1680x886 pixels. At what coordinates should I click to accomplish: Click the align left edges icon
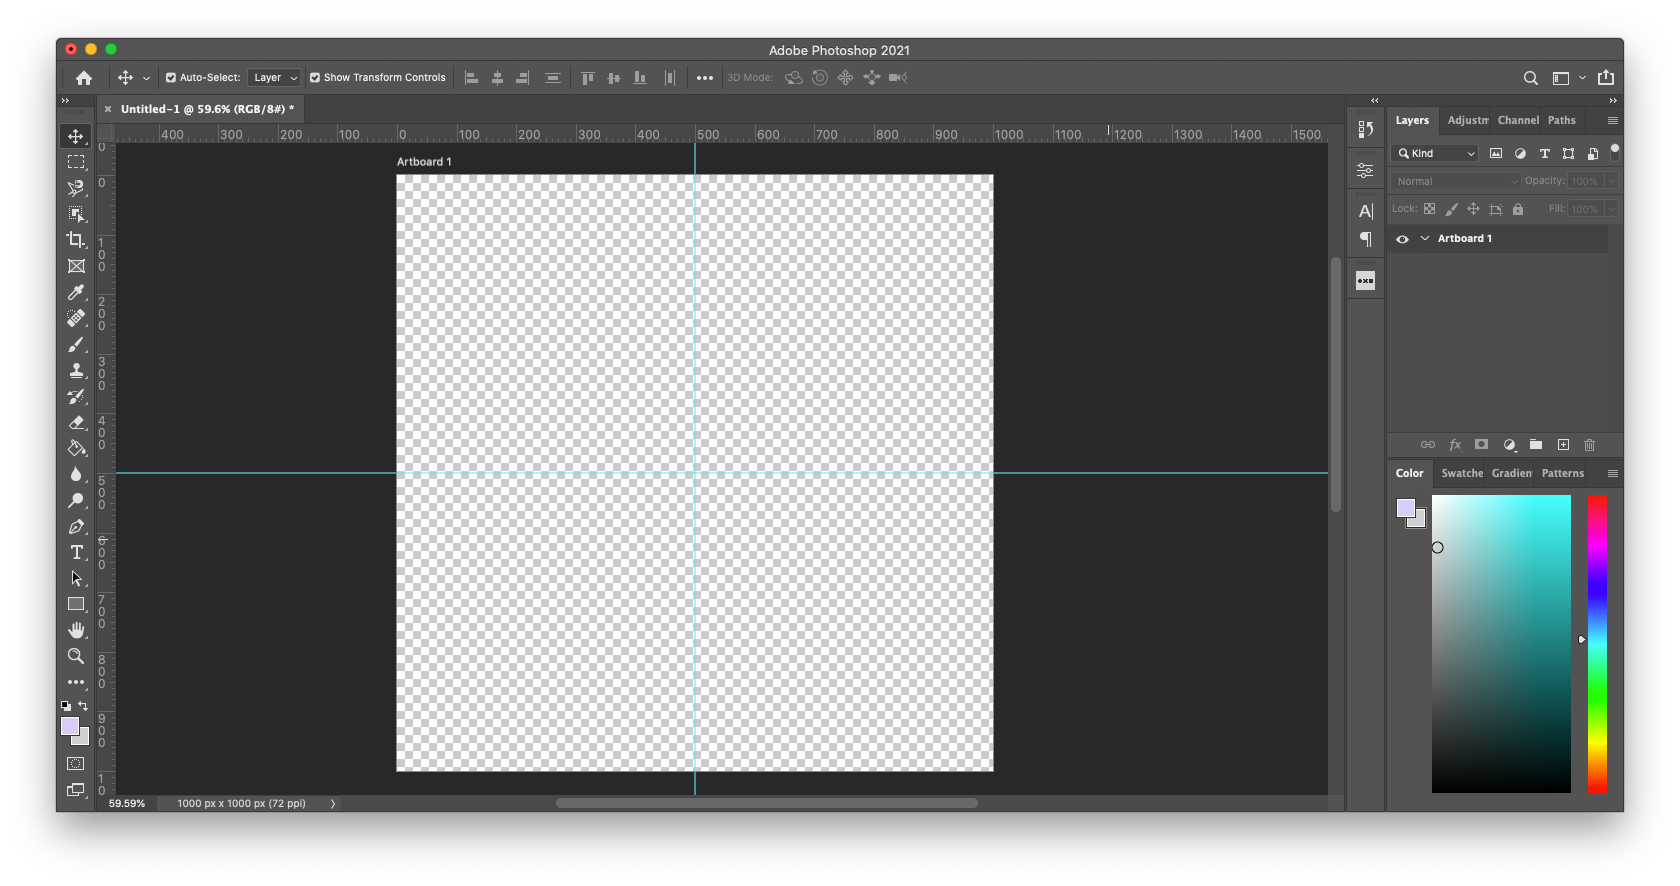(x=472, y=78)
